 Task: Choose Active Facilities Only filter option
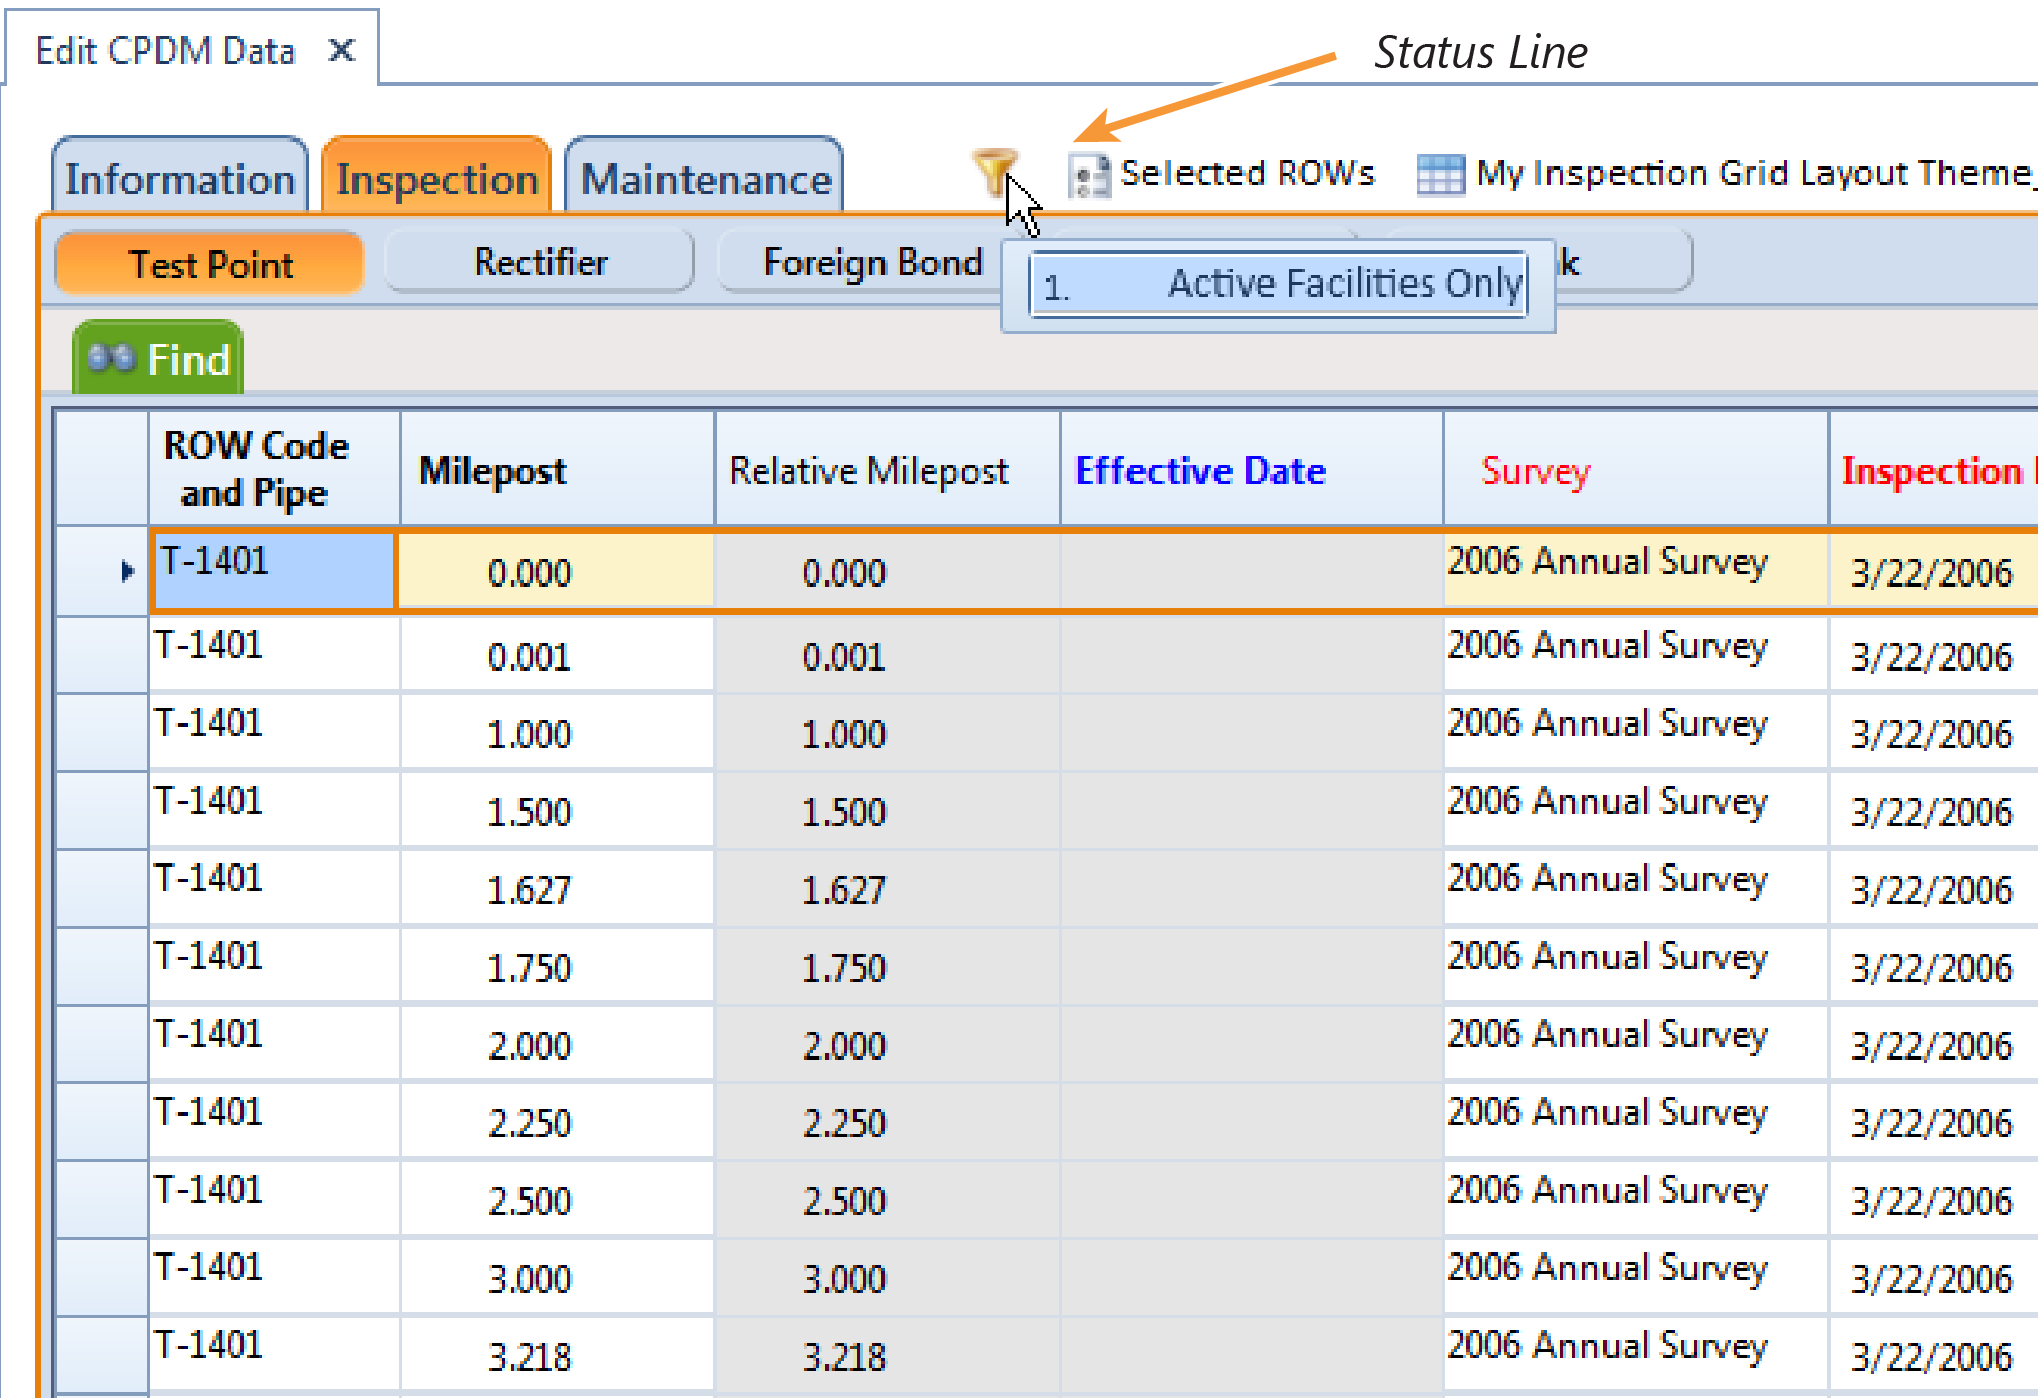tap(1278, 284)
